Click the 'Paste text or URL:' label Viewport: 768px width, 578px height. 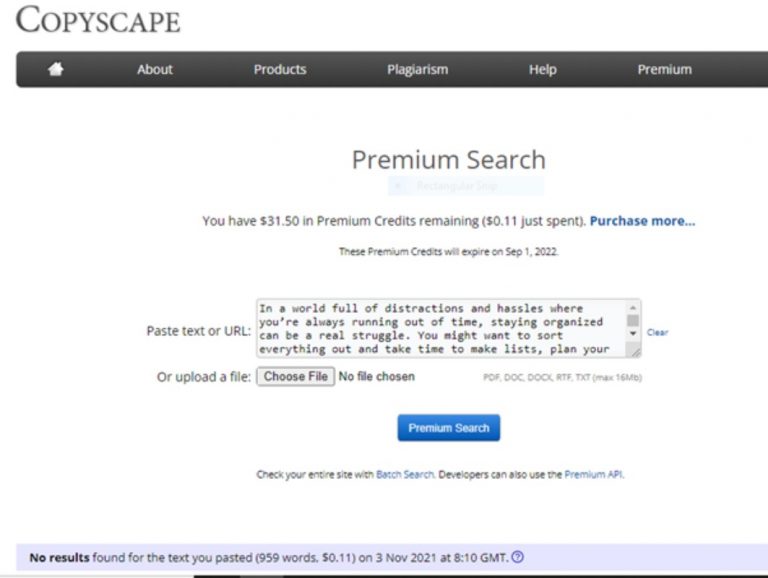coord(198,331)
